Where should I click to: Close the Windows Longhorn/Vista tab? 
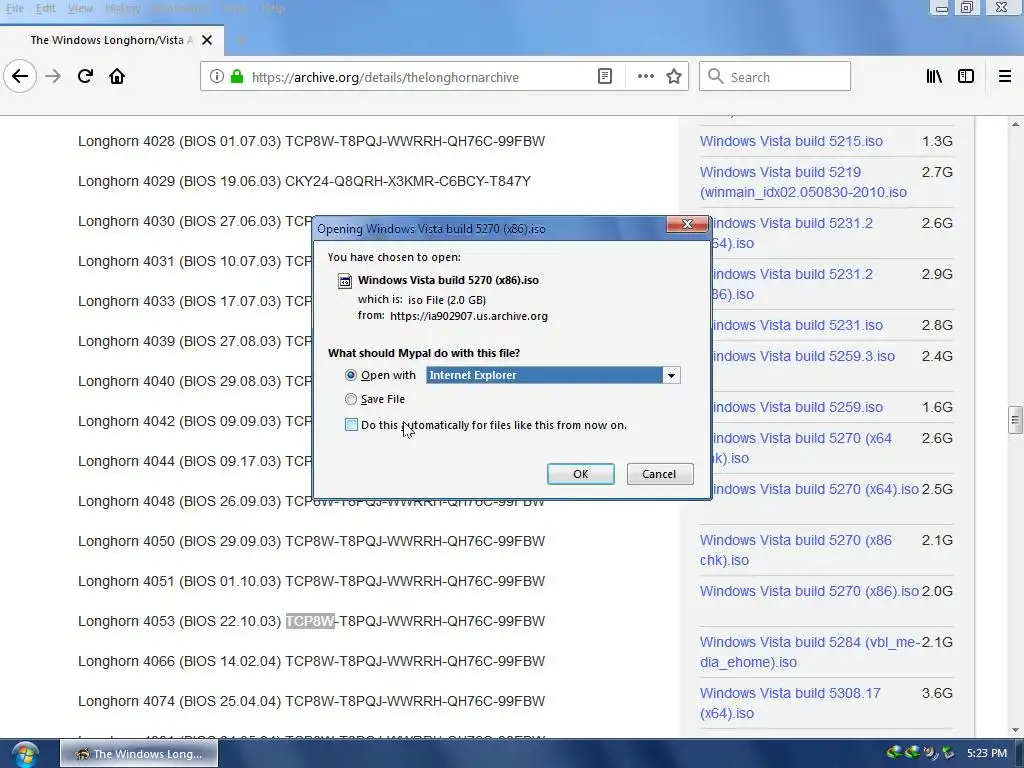pos(207,40)
